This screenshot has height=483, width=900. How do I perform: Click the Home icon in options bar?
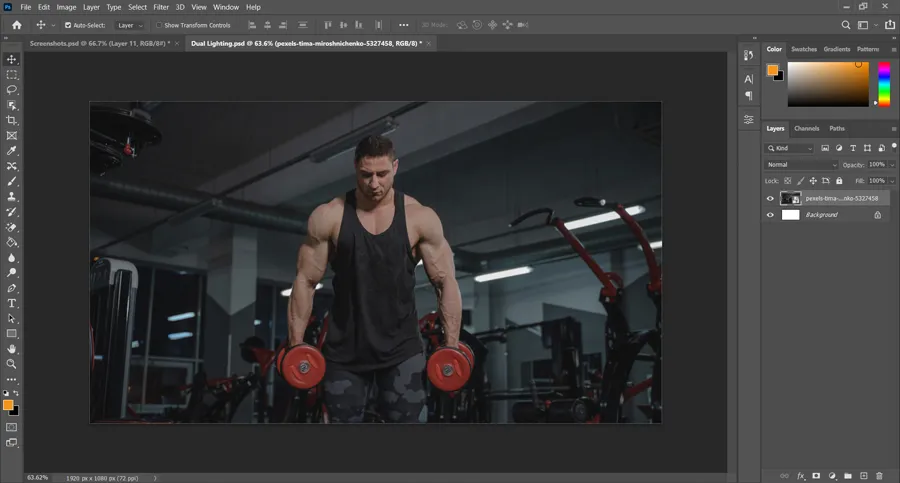point(16,25)
